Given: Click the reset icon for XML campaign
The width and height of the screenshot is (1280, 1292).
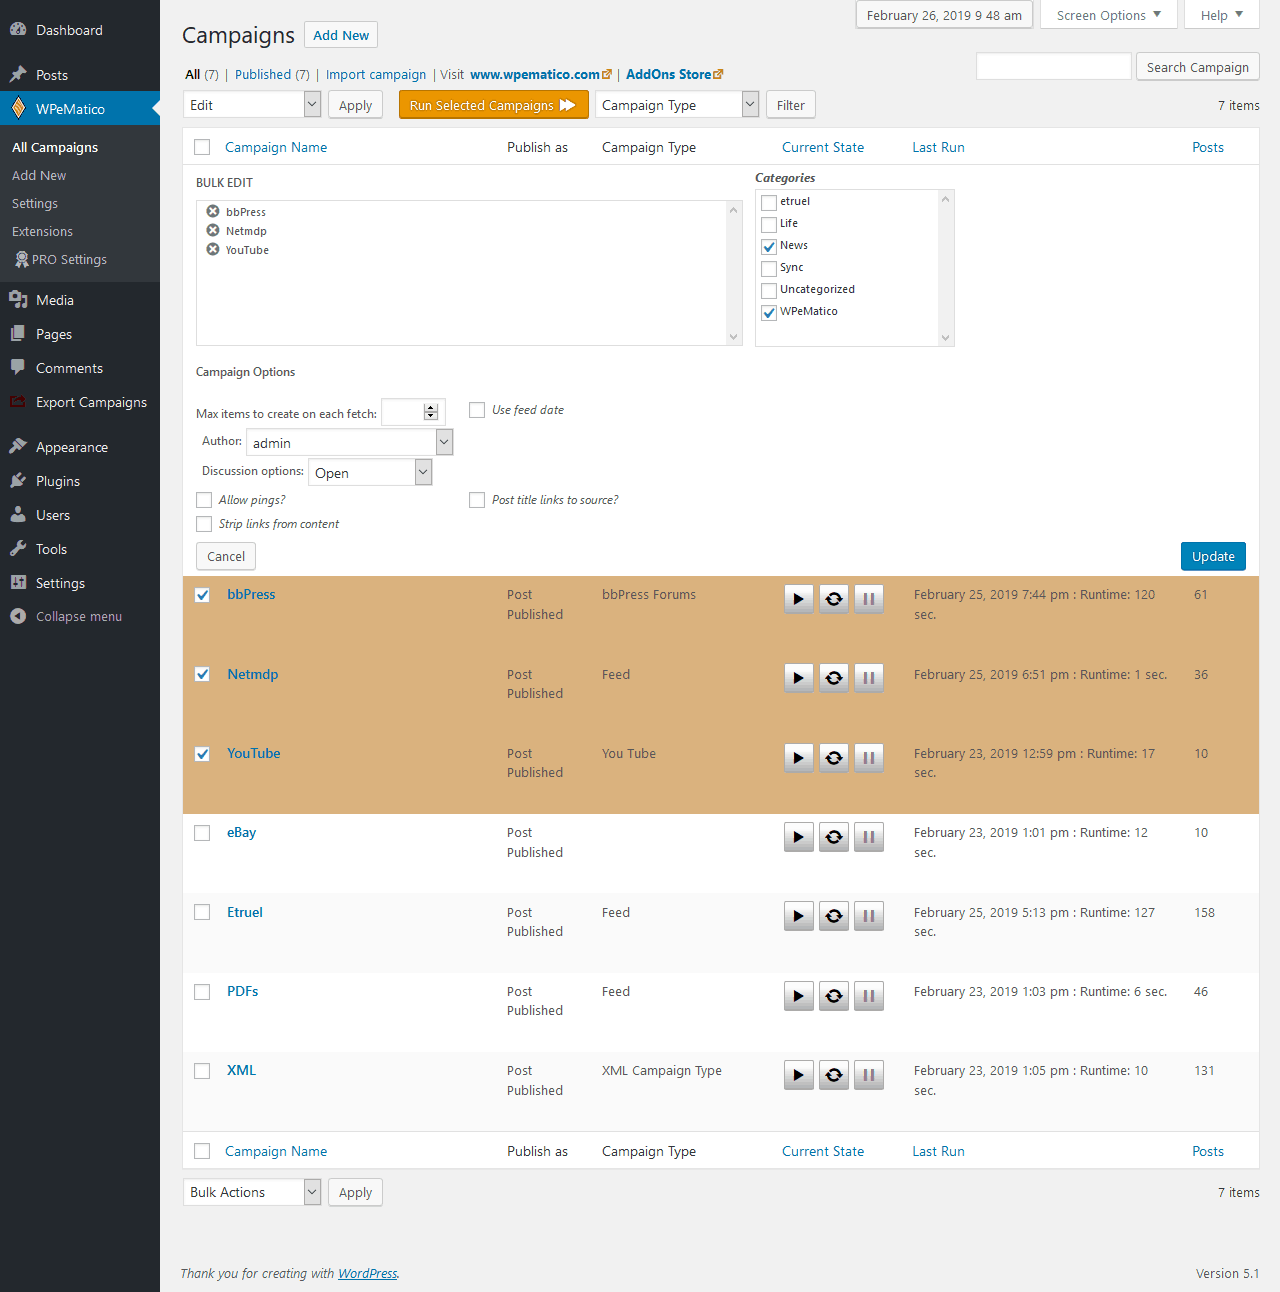Looking at the screenshot, I should 834,1075.
